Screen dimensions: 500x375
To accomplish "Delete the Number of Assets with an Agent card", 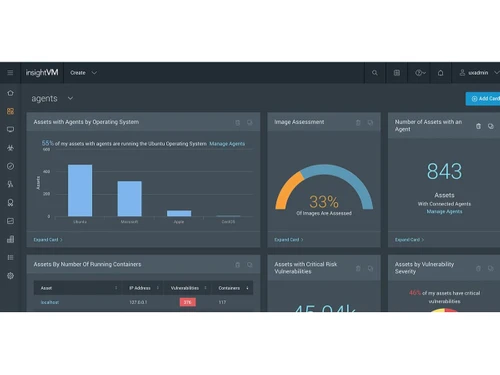I will pyautogui.click(x=478, y=126).
